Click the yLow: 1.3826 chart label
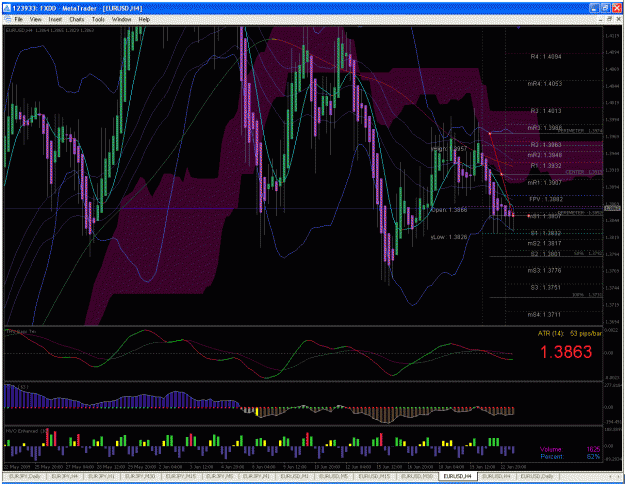625x484 pixels. click(449, 237)
